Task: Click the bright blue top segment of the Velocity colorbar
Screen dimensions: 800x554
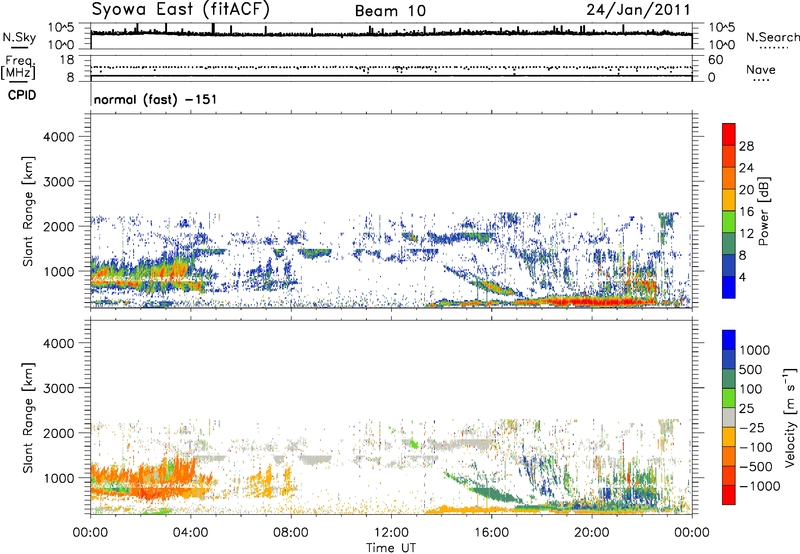Action: 729,340
